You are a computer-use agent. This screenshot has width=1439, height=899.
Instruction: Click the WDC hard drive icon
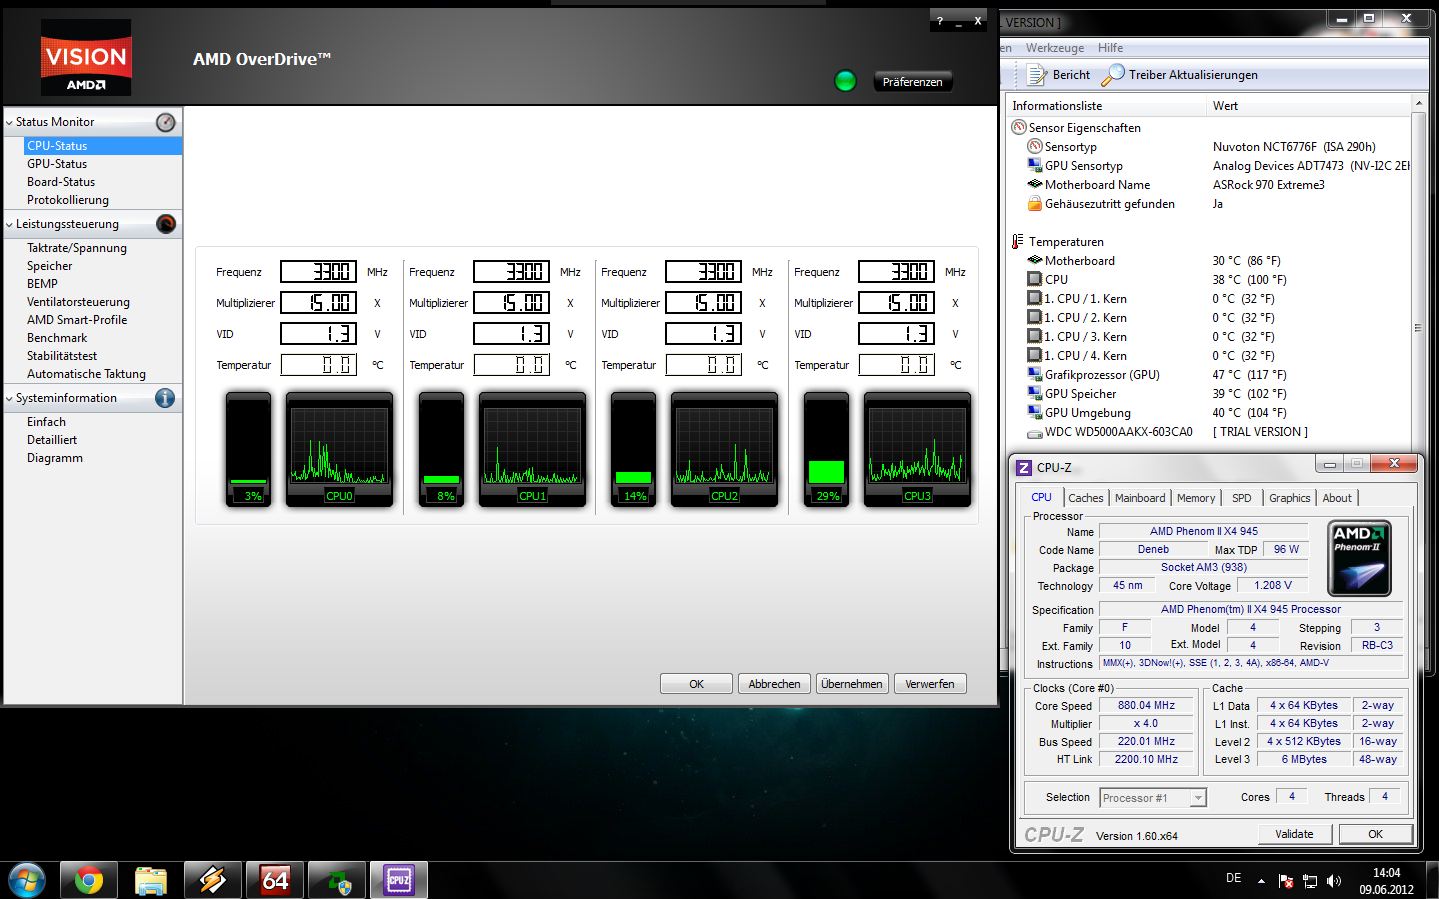[1035, 432]
